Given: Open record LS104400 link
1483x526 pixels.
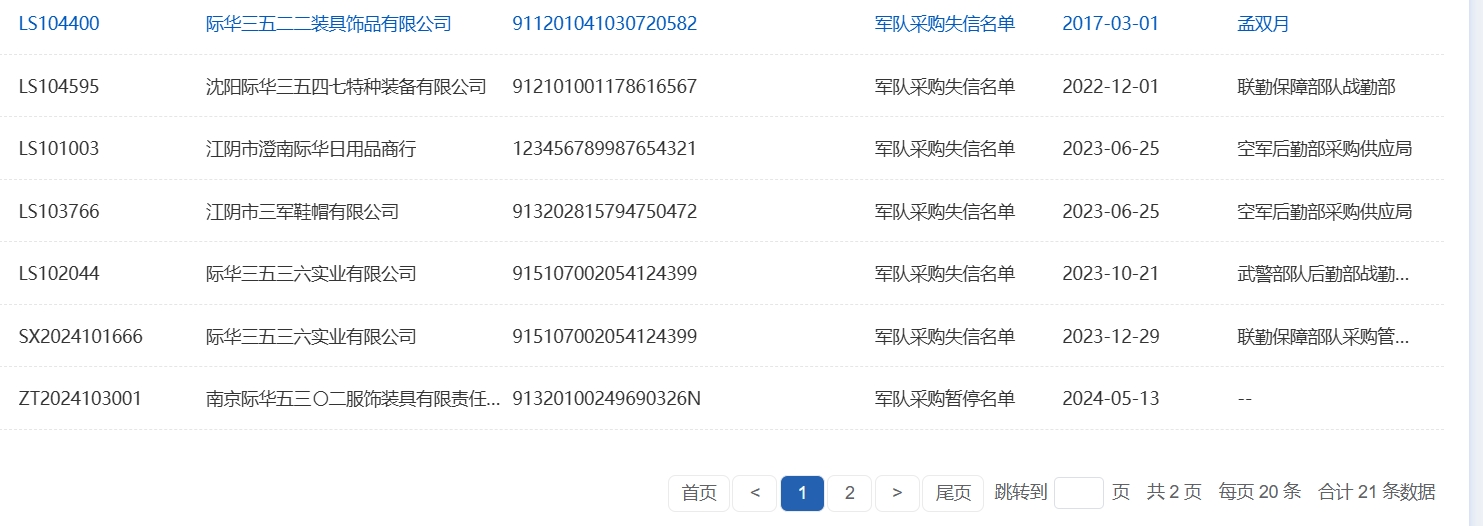Looking at the screenshot, I should point(59,24).
